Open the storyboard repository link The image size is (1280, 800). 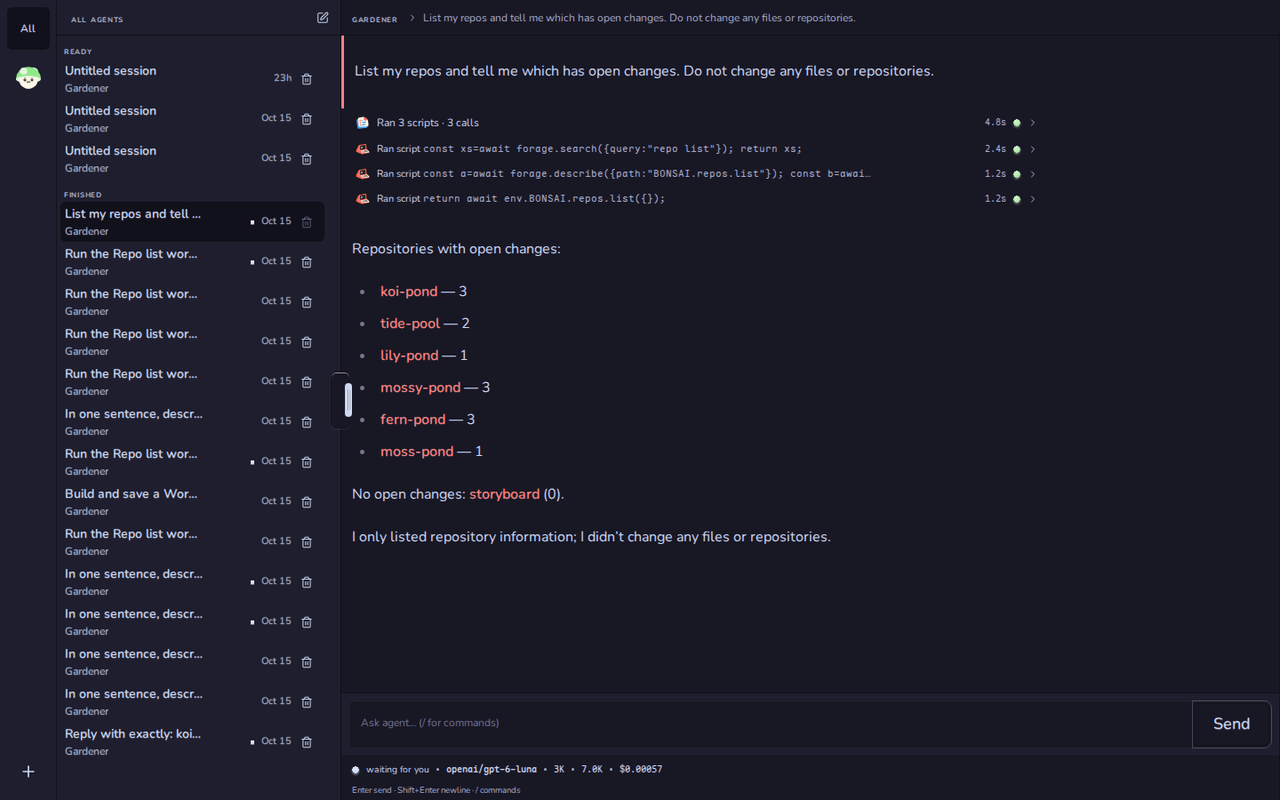(504, 494)
